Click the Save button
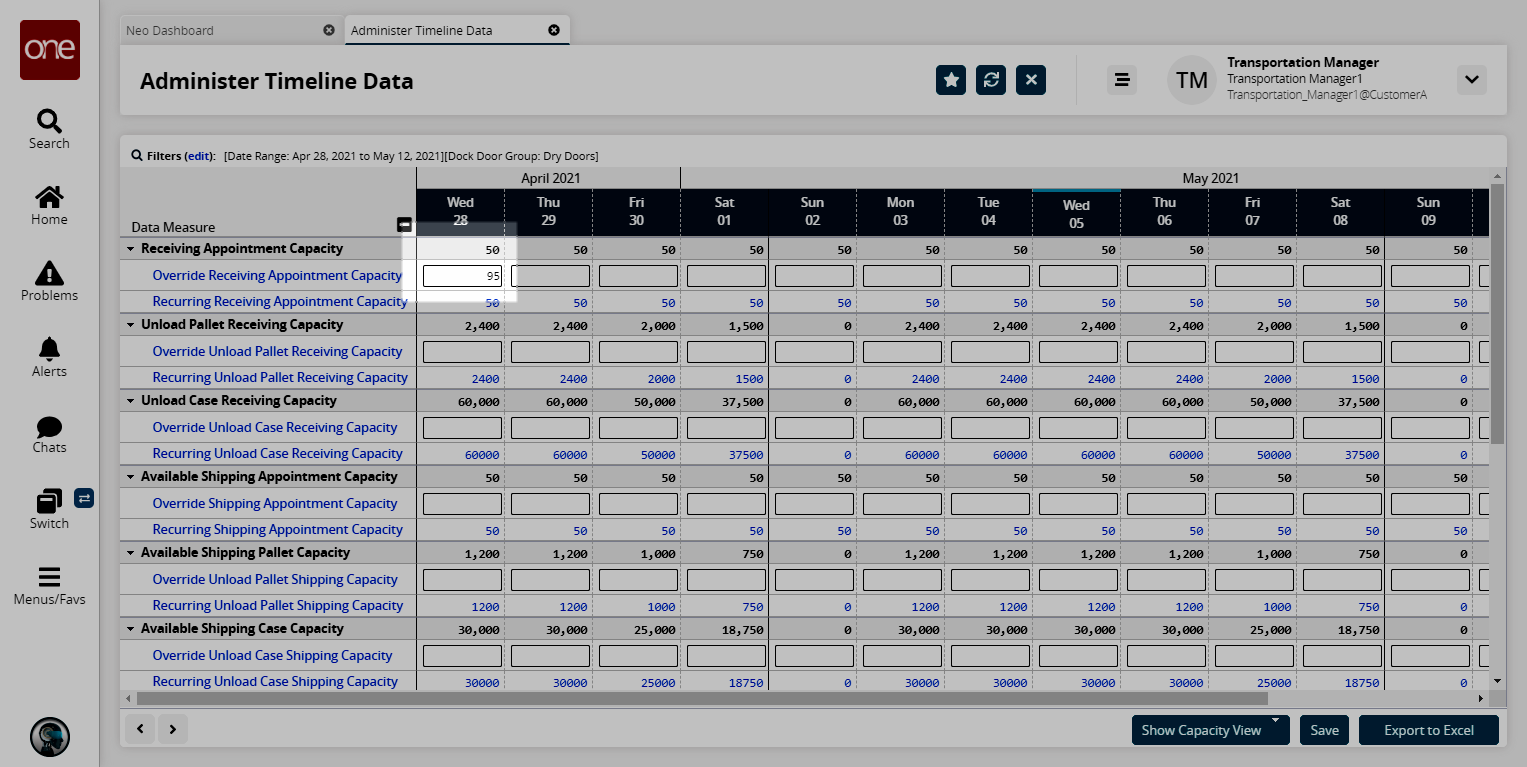1527x767 pixels. tap(1324, 730)
